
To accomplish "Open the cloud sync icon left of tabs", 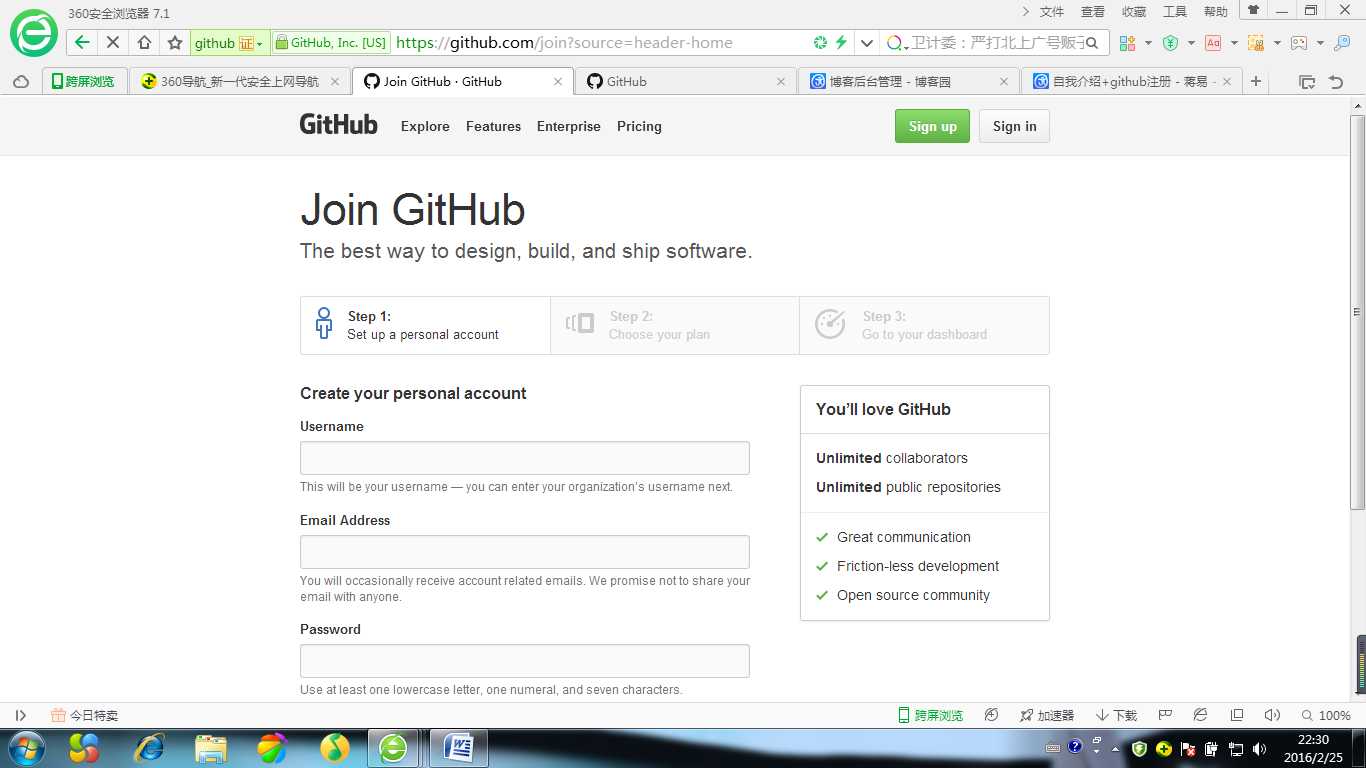I will coord(20,82).
